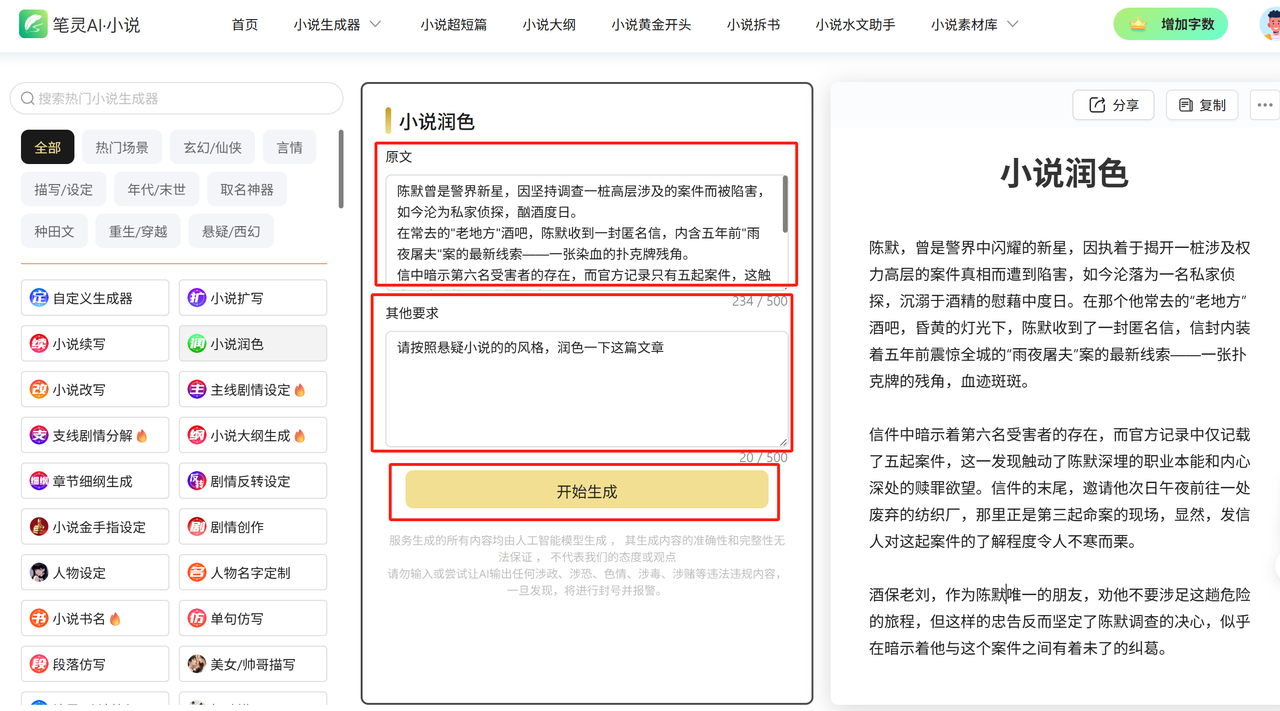Click the 小说大纲生成 icon
Viewport: 1280px width, 711px height.
[x=197, y=435]
